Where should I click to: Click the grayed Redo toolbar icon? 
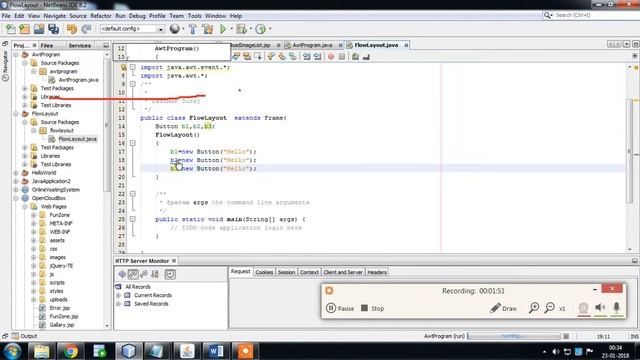click(86, 29)
